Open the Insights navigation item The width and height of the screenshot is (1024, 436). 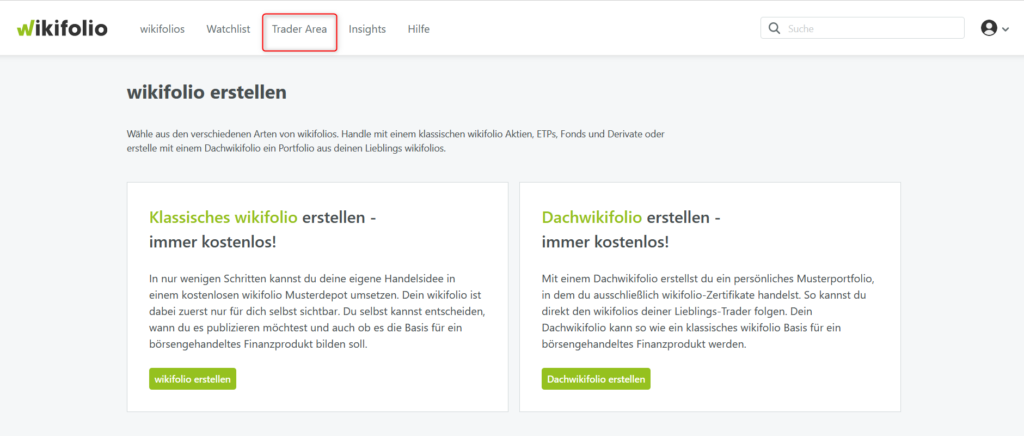(x=367, y=29)
